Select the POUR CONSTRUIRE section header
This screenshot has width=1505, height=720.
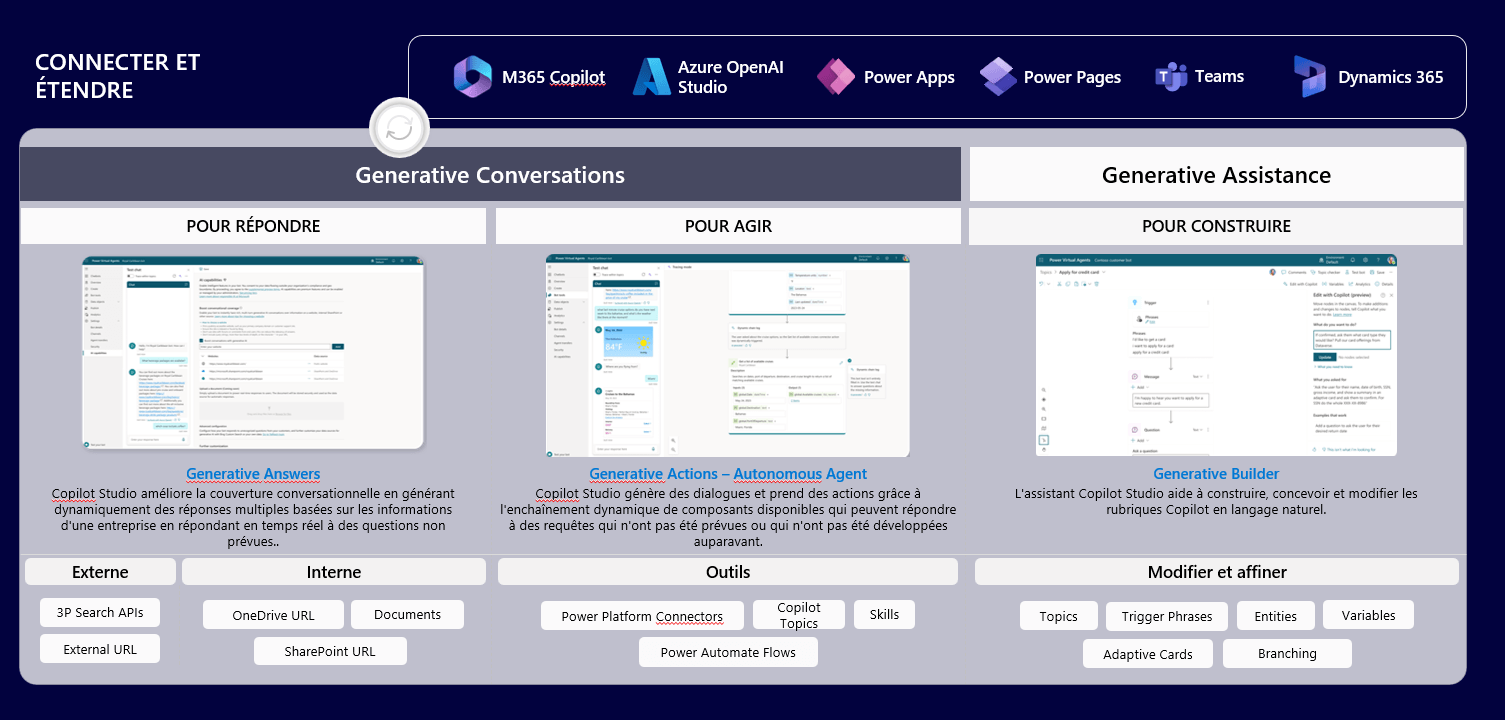1216,226
